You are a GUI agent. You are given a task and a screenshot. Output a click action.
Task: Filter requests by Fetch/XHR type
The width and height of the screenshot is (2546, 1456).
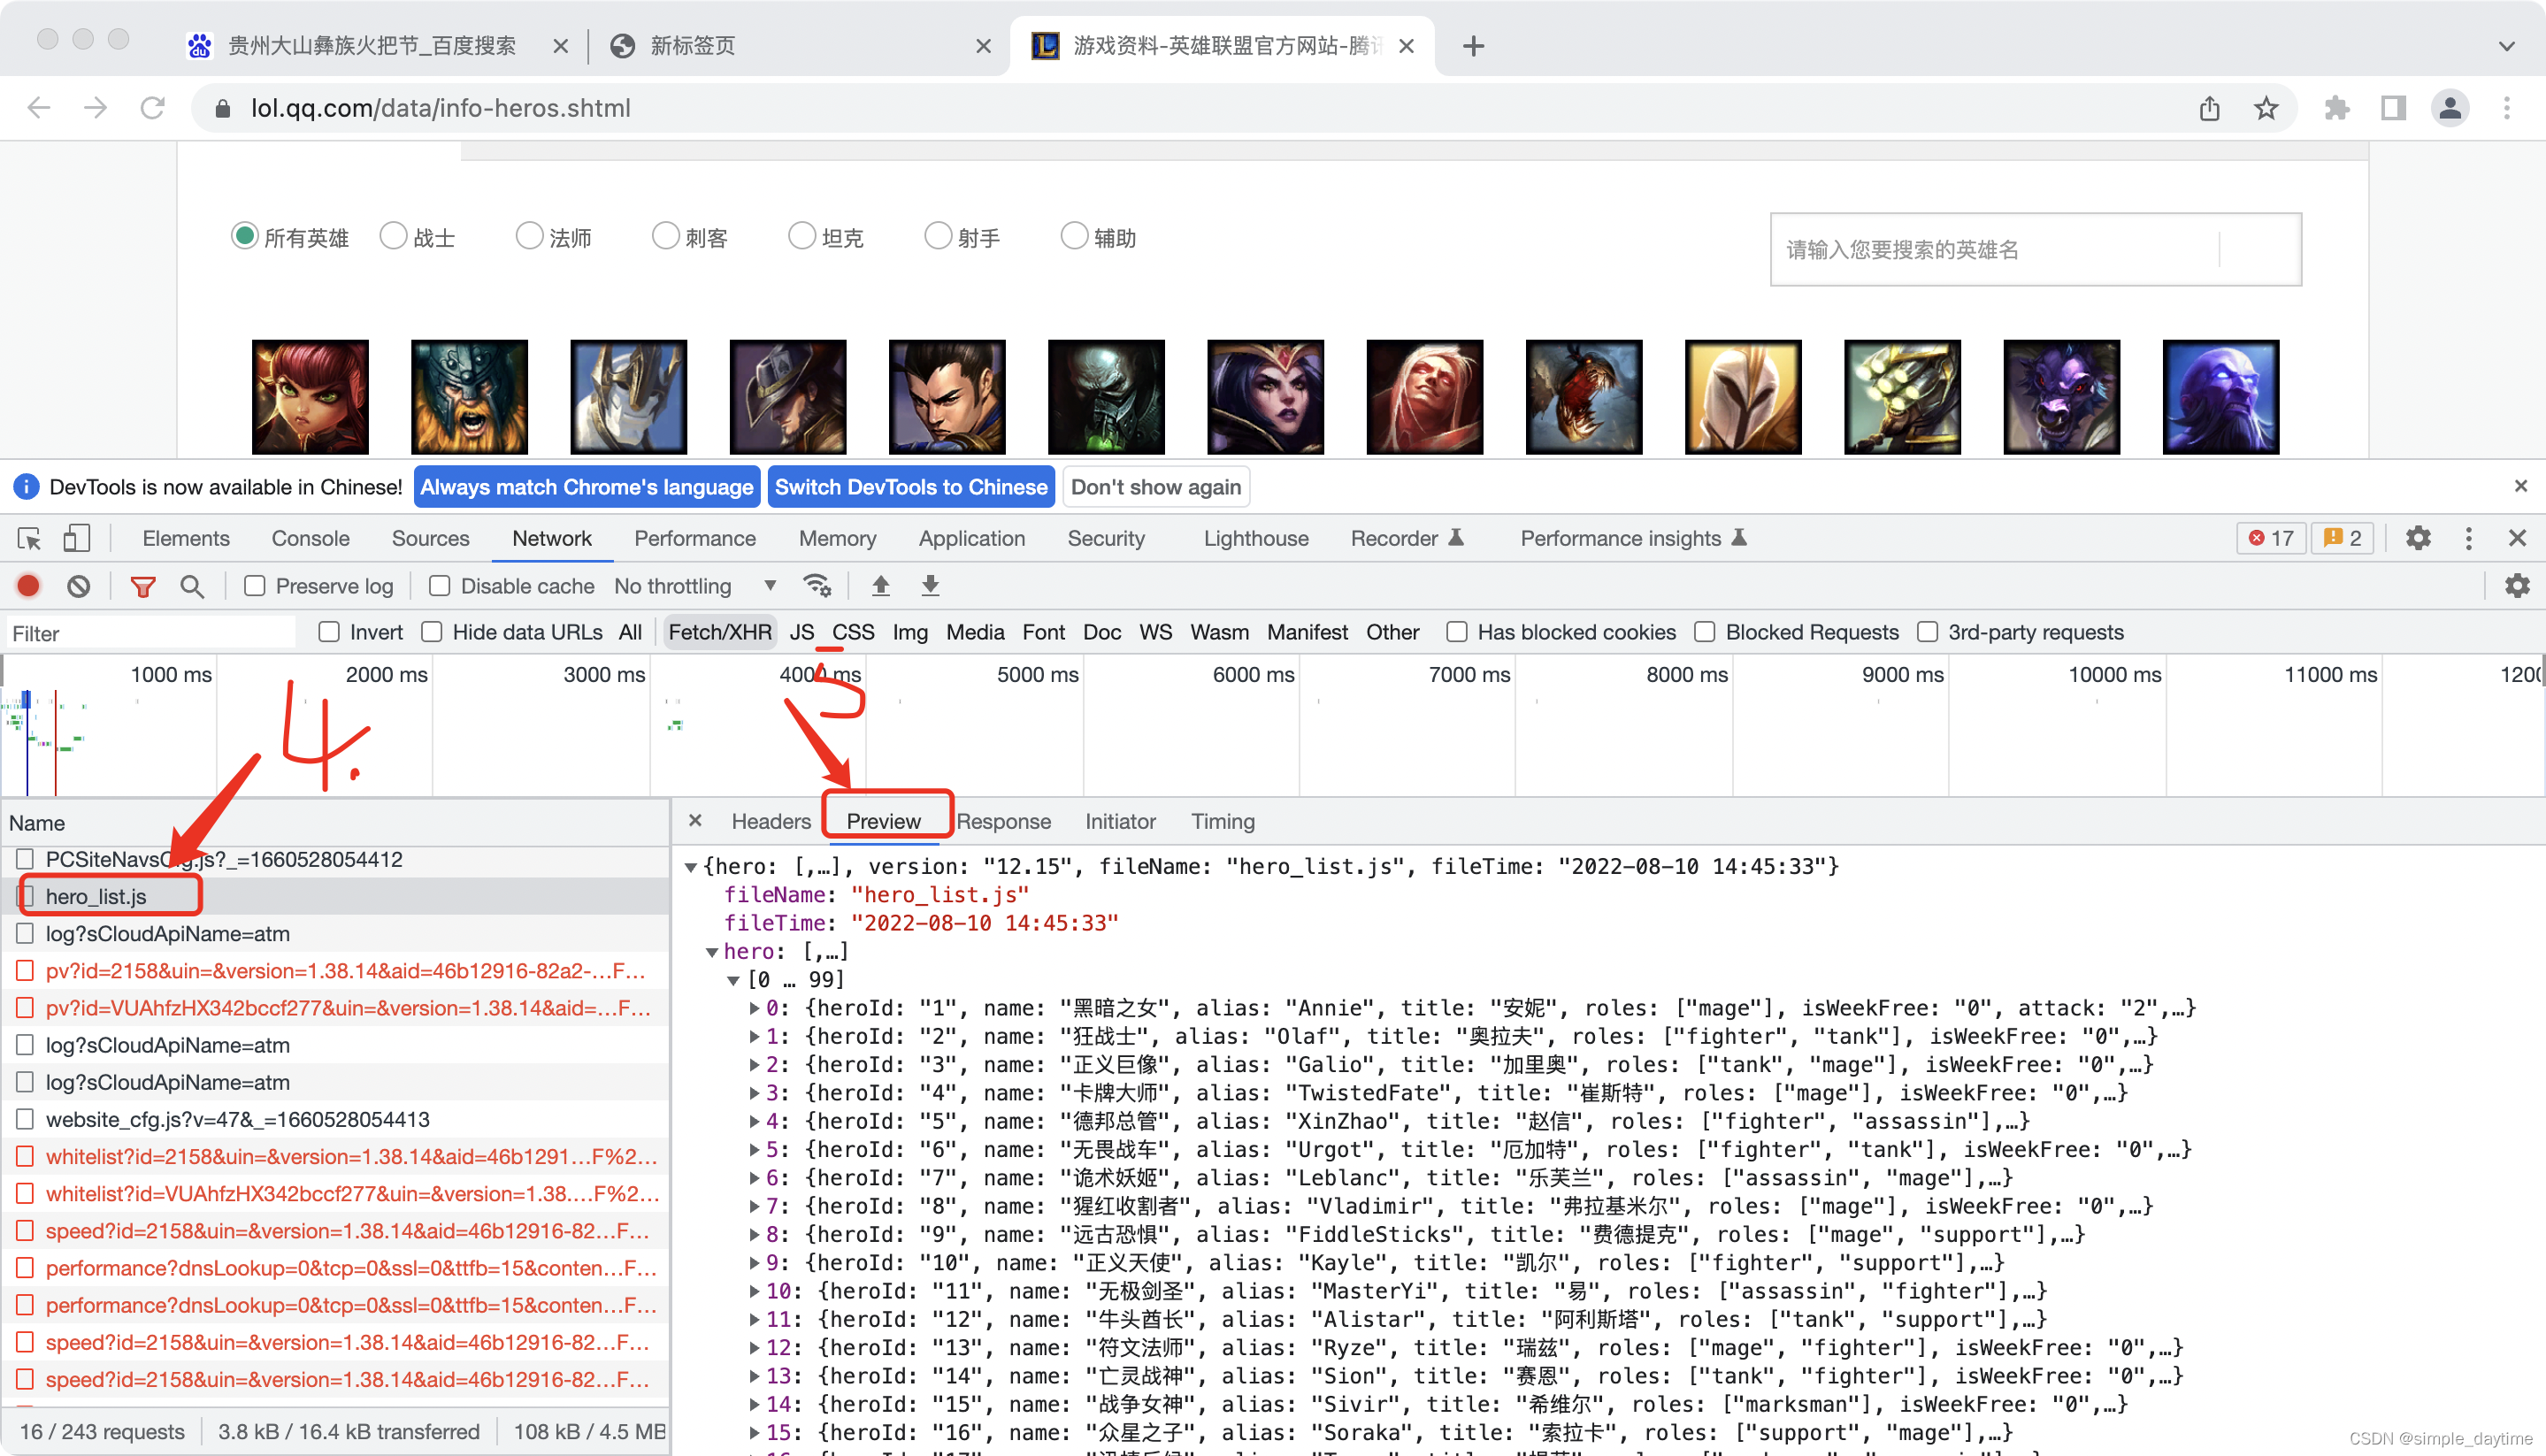tap(720, 632)
